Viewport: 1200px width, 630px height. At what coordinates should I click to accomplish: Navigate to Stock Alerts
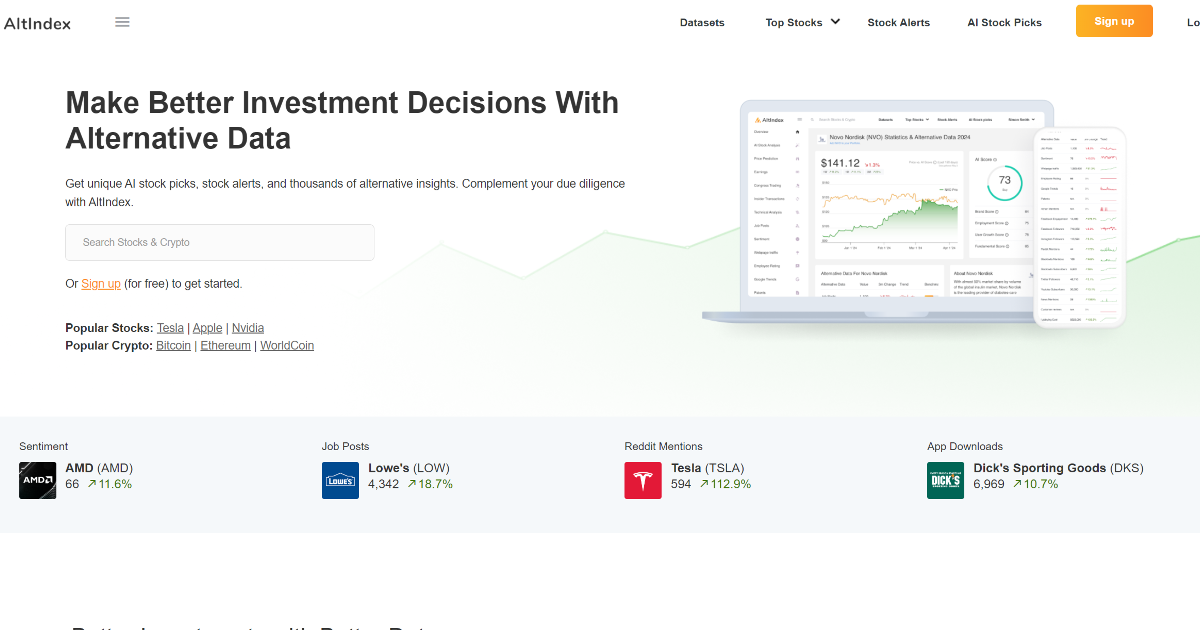coord(899,21)
